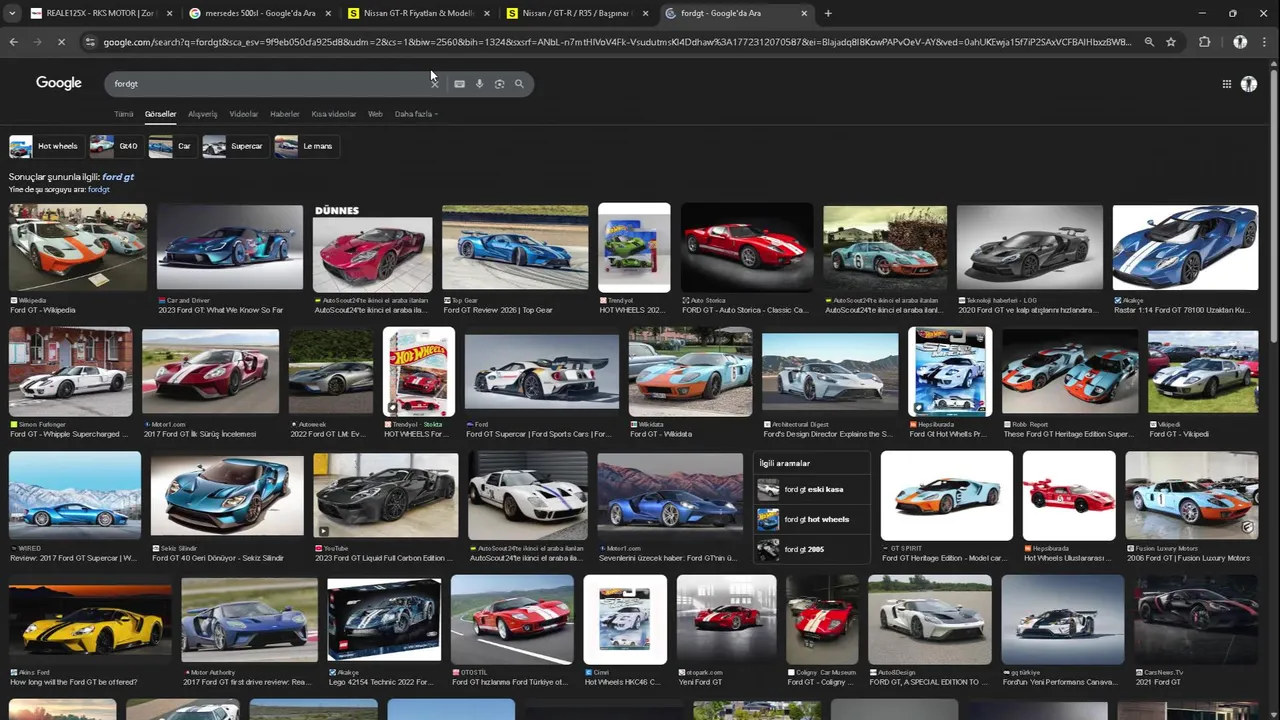Screen dimensions: 1280x720
Task: Clear the search box with the X icon
Action: point(435,84)
